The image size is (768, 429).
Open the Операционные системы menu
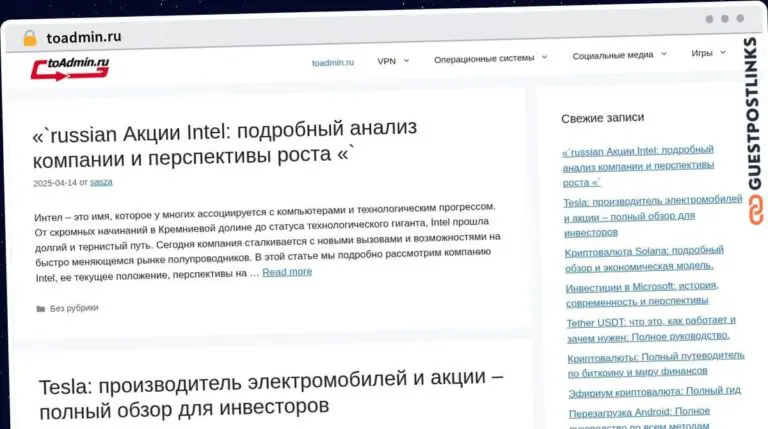coord(484,58)
